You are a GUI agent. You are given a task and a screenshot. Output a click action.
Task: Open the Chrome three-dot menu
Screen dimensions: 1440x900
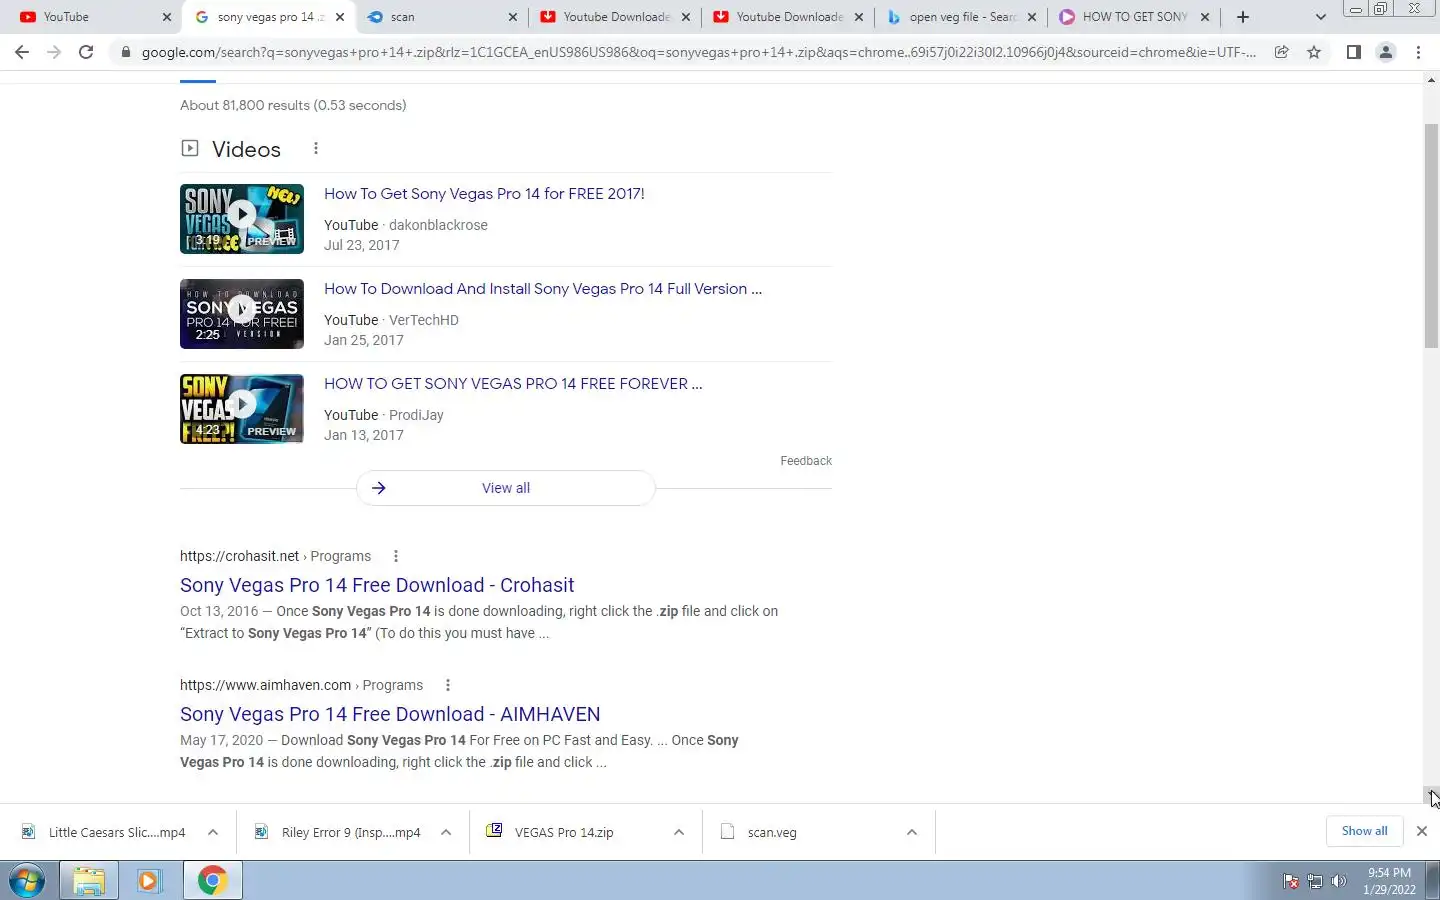click(x=1418, y=52)
